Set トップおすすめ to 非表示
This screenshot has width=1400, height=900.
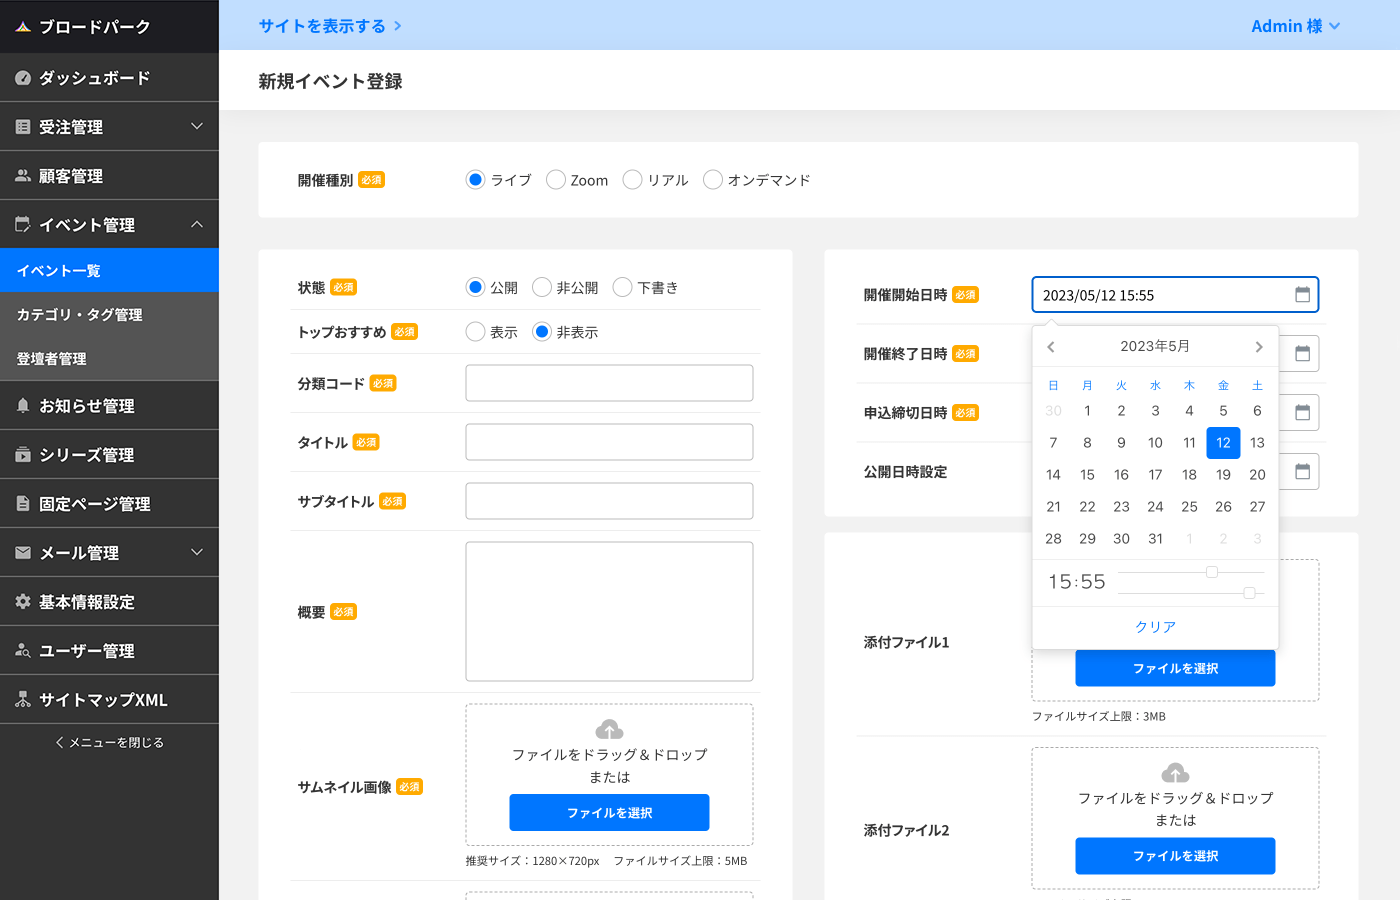click(542, 332)
